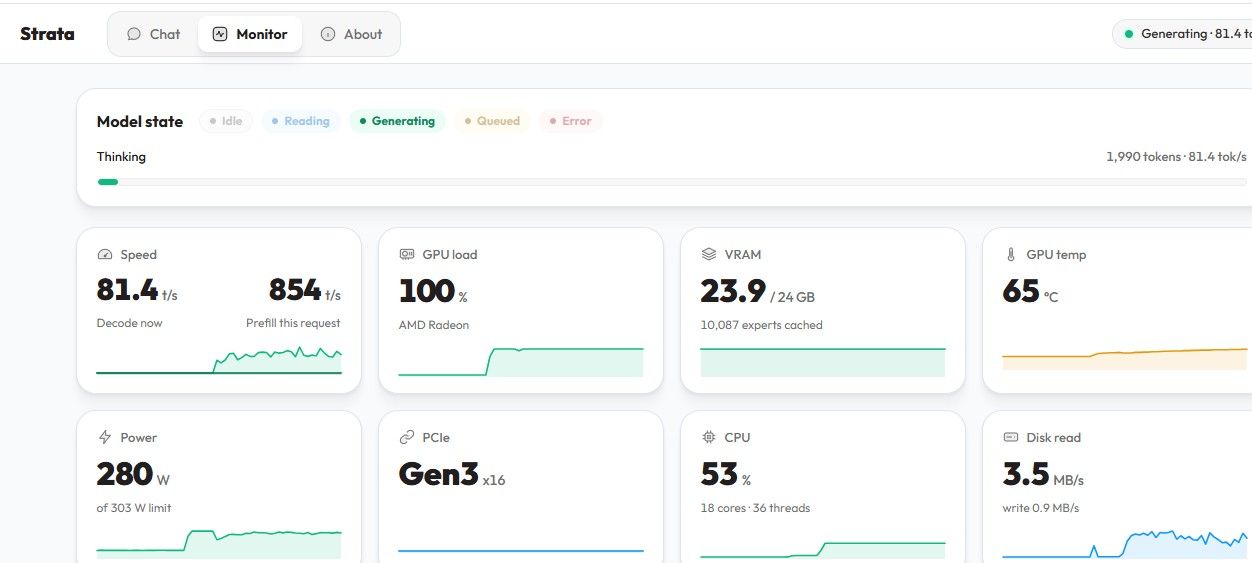Screen dimensions: 1252x563
Task: Open the Chat tab
Action: point(153,34)
